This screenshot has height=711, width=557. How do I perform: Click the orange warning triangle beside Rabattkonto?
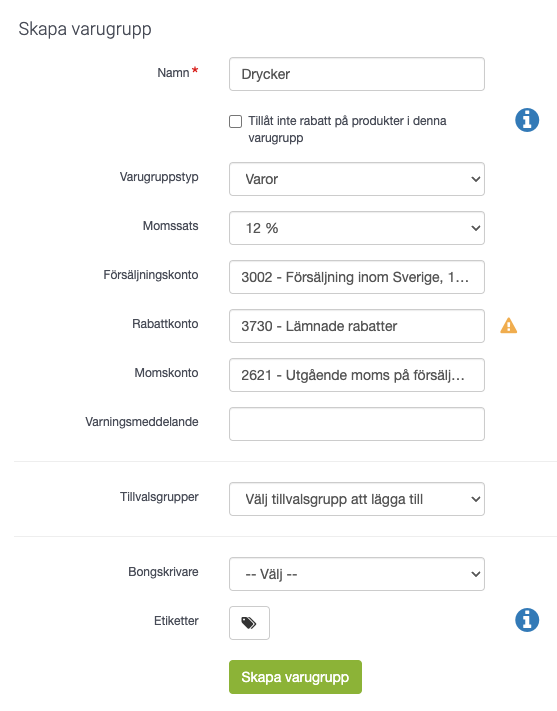[508, 326]
